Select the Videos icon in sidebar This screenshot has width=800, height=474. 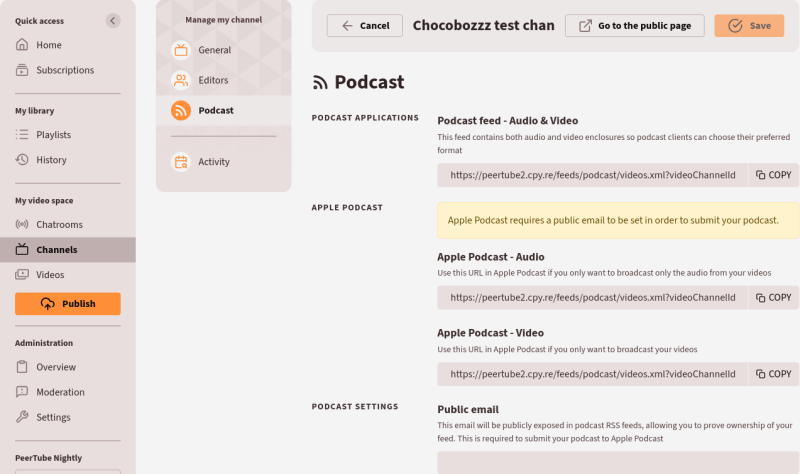tap(22, 275)
